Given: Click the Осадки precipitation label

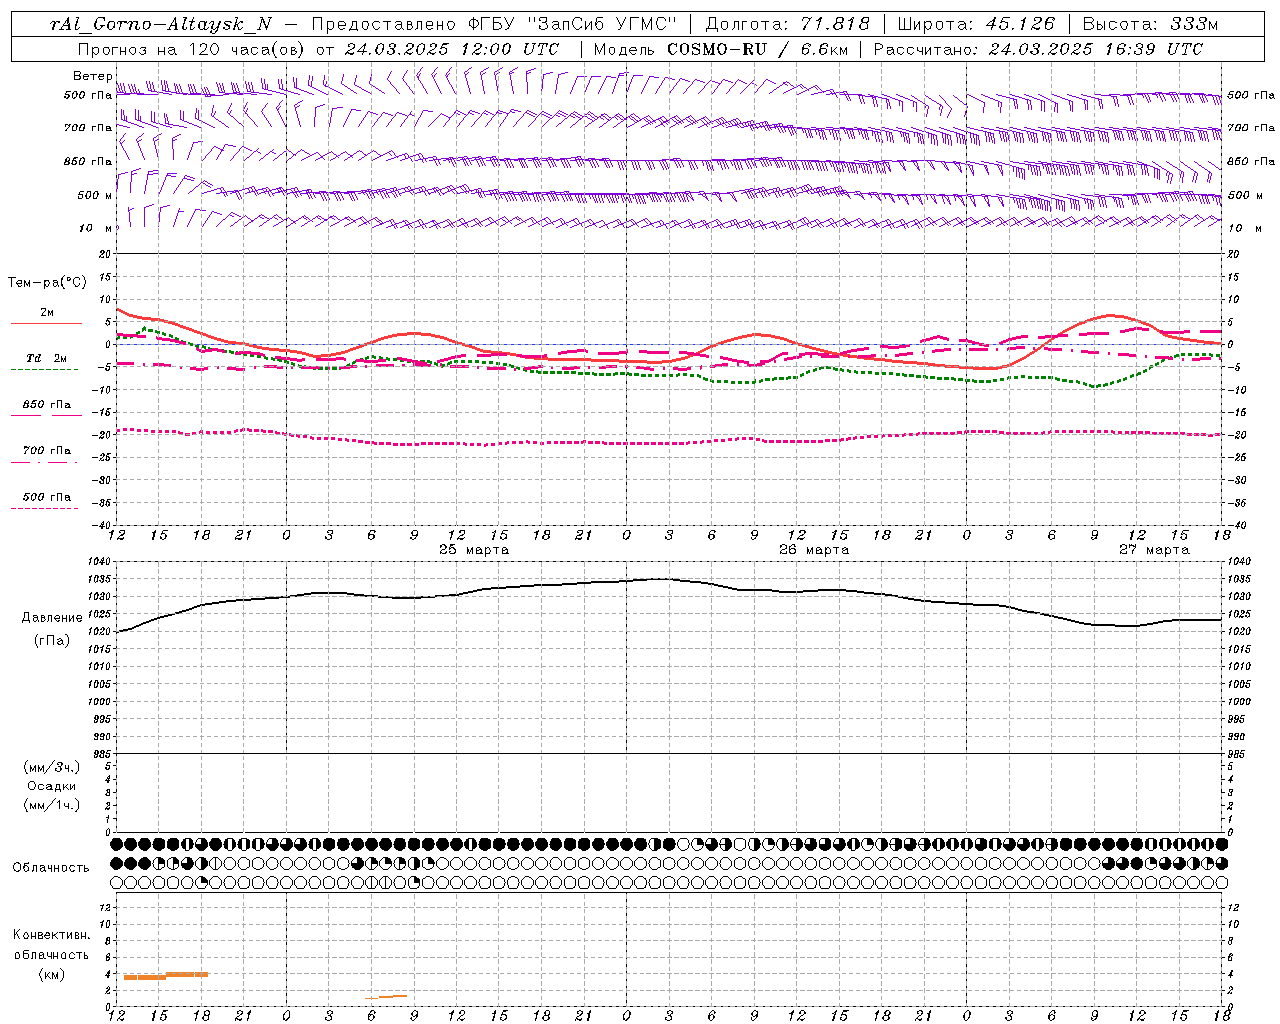Looking at the screenshot, I should pos(51,786).
